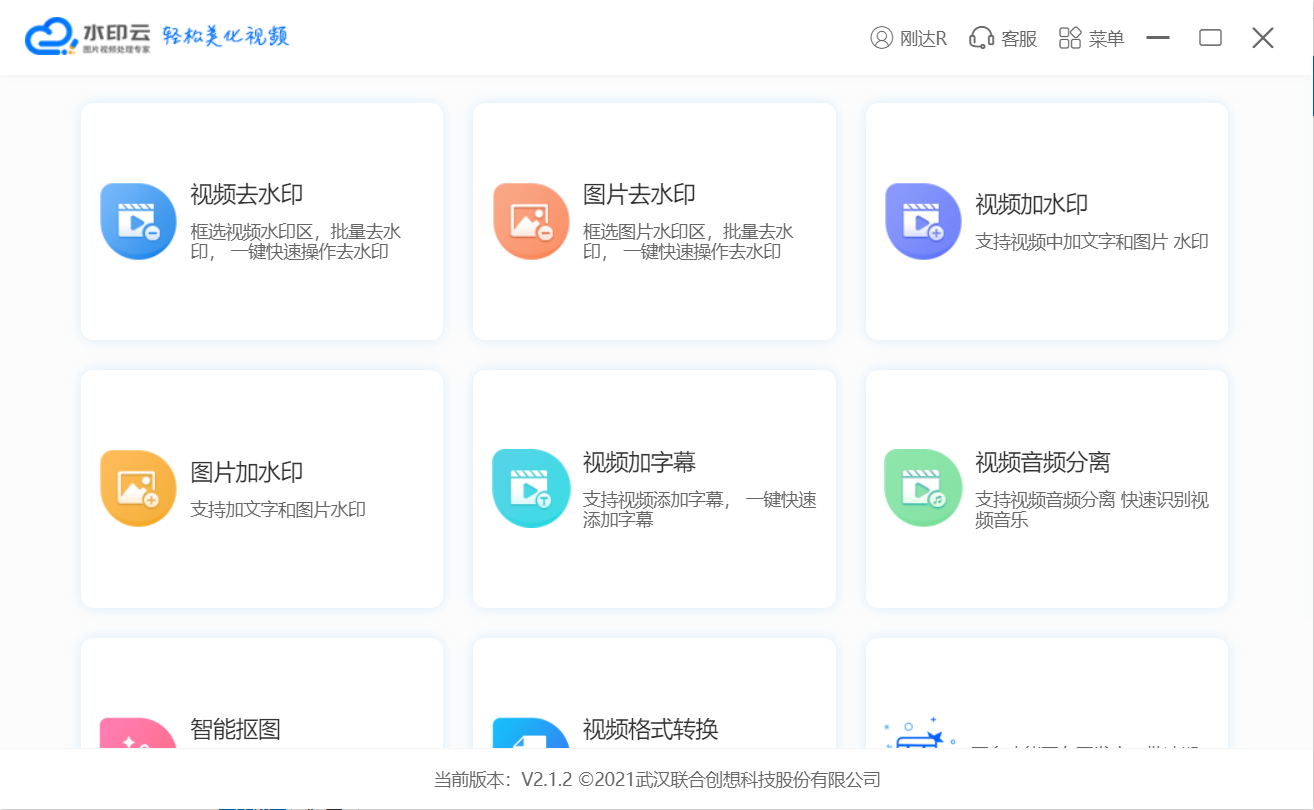
Task: Select the 视频加水印 title text
Action: click(1031, 205)
